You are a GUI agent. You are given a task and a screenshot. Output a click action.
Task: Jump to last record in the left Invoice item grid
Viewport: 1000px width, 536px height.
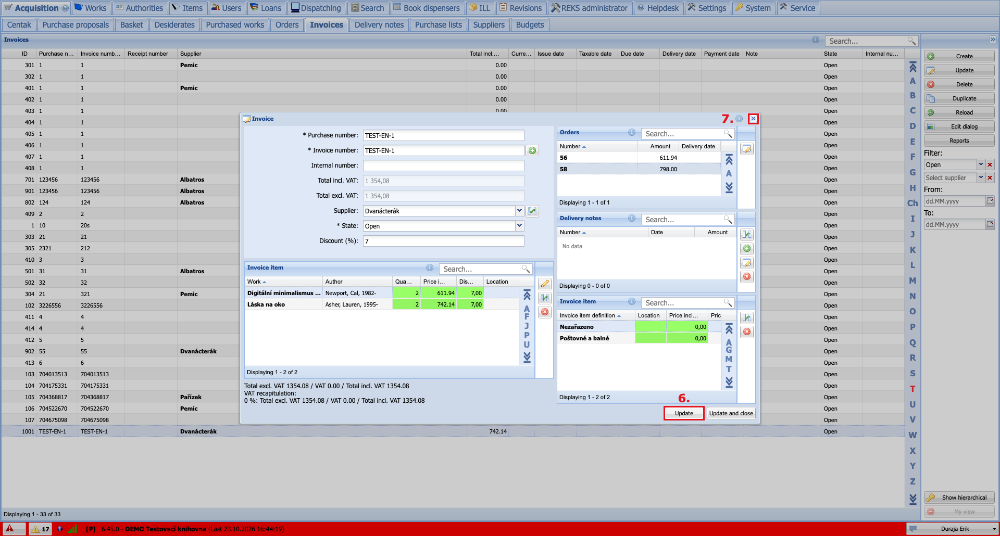click(527, 357)
